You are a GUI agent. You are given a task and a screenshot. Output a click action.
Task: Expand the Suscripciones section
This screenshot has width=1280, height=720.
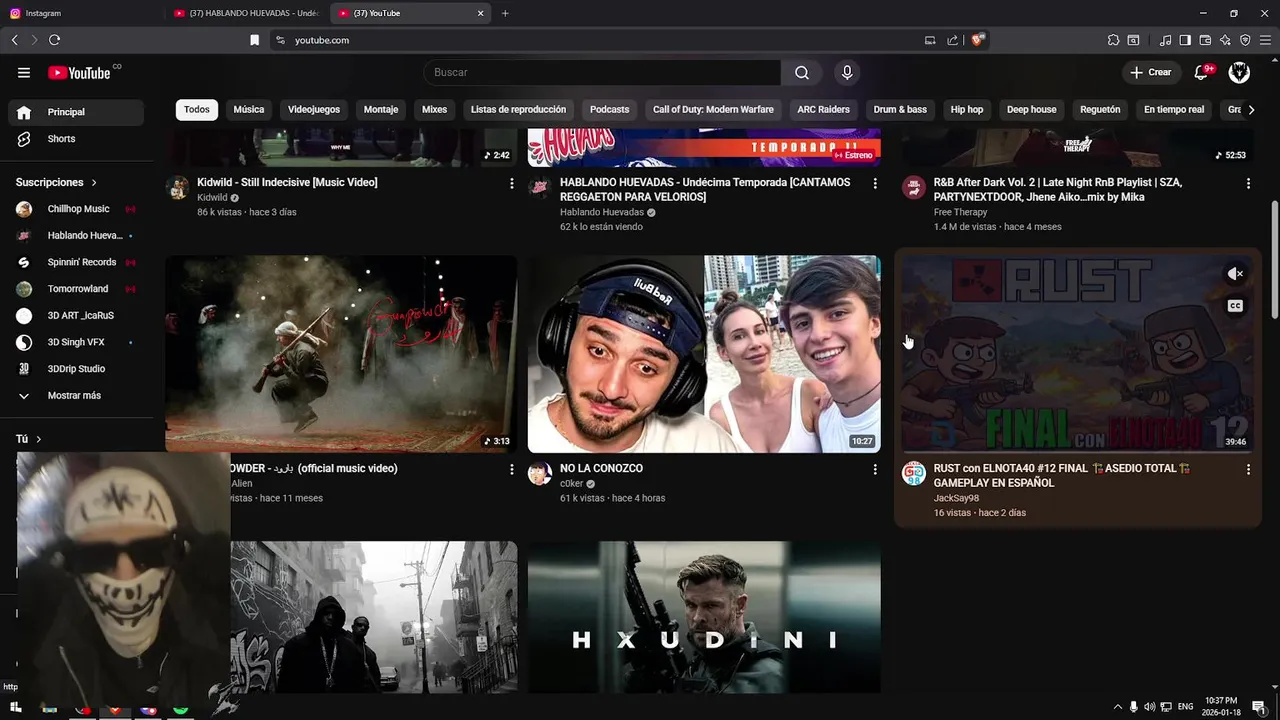[56, 183]
